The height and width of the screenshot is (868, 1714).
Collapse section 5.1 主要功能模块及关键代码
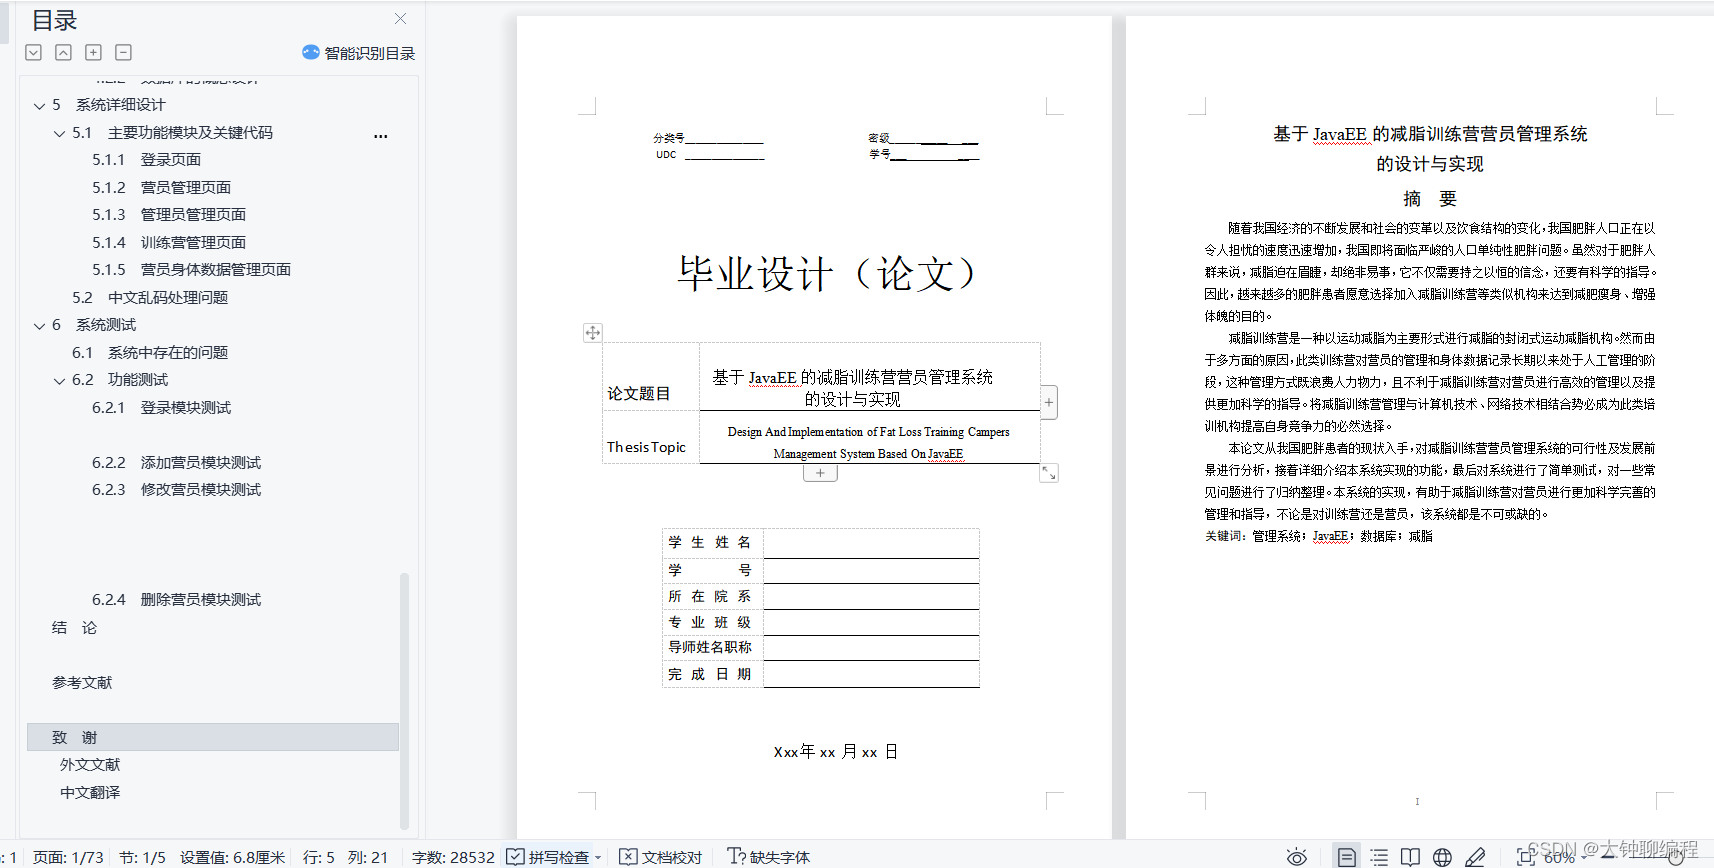tap(59, 133)
